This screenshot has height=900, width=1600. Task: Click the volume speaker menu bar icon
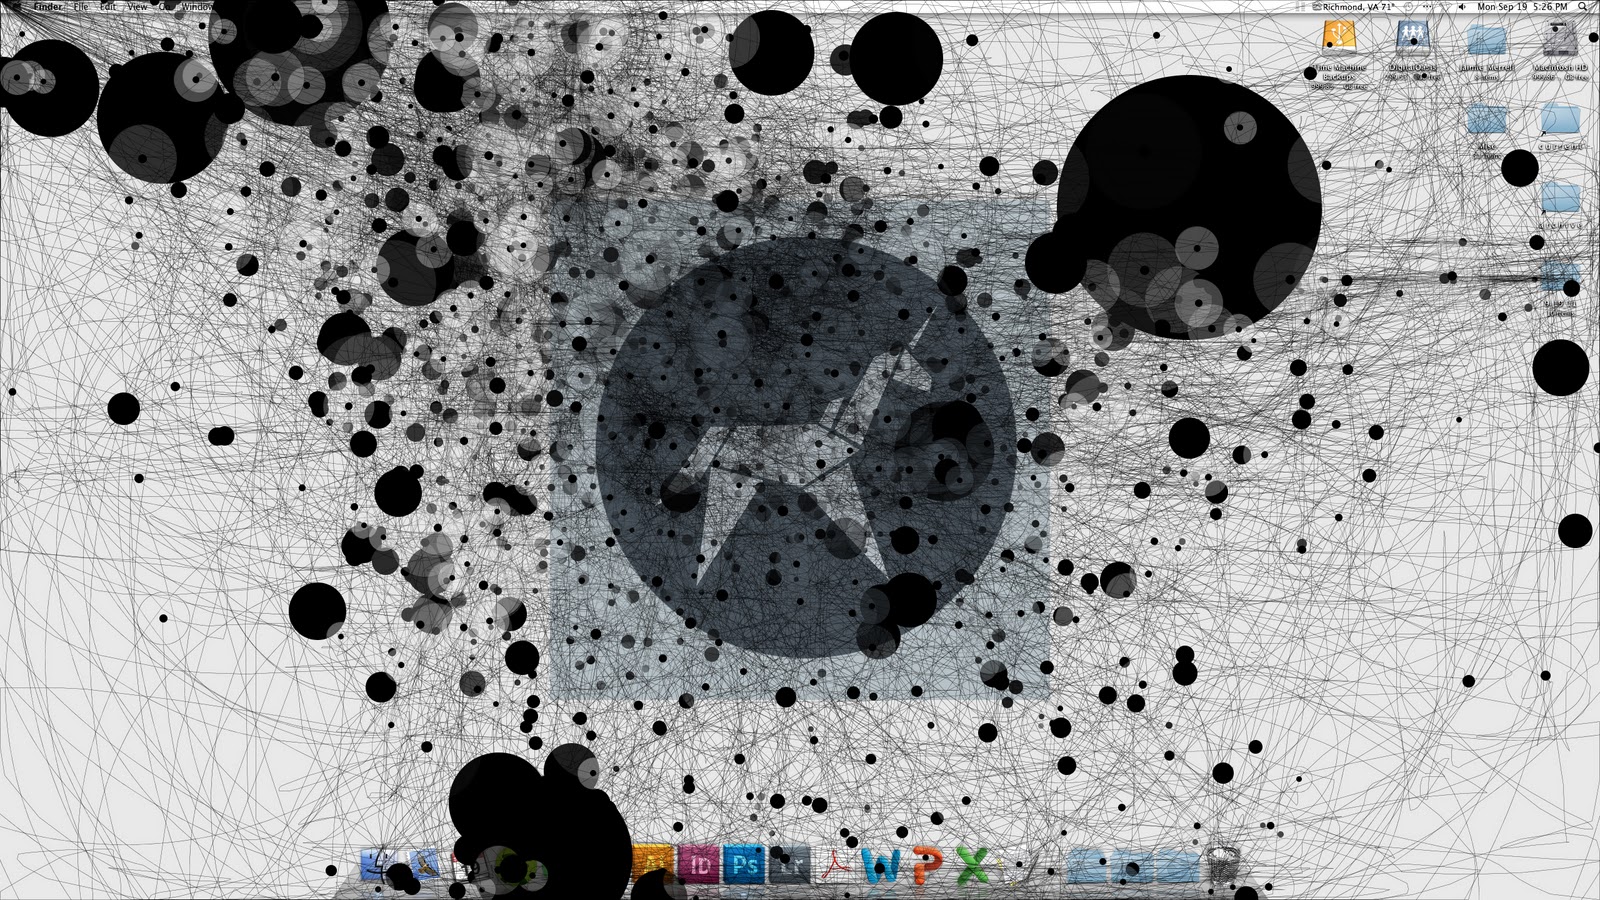point(1461,6)
